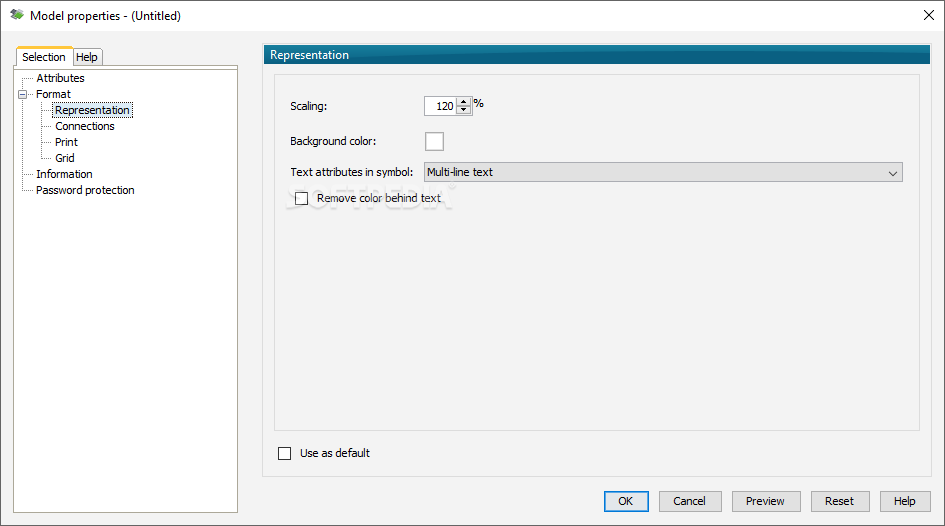Tick the Use as default checkbox
945x526 pixels.
(x=284, y=453)
